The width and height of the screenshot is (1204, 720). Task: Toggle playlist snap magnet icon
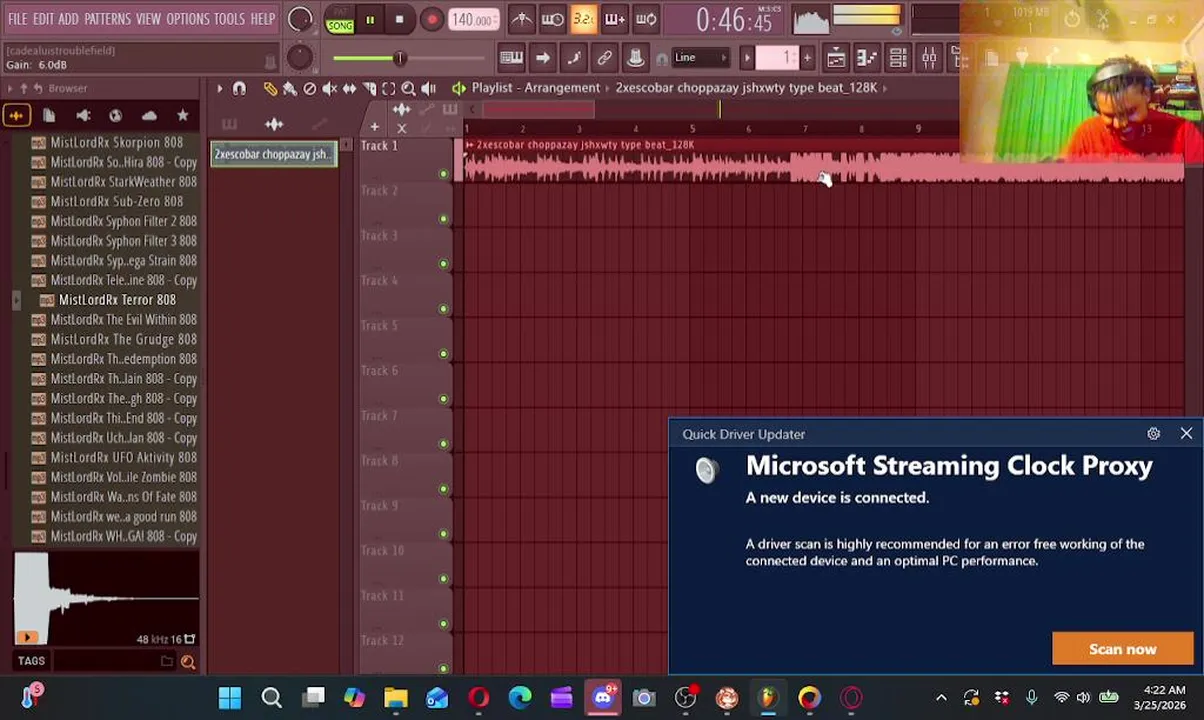coord(239,88)
